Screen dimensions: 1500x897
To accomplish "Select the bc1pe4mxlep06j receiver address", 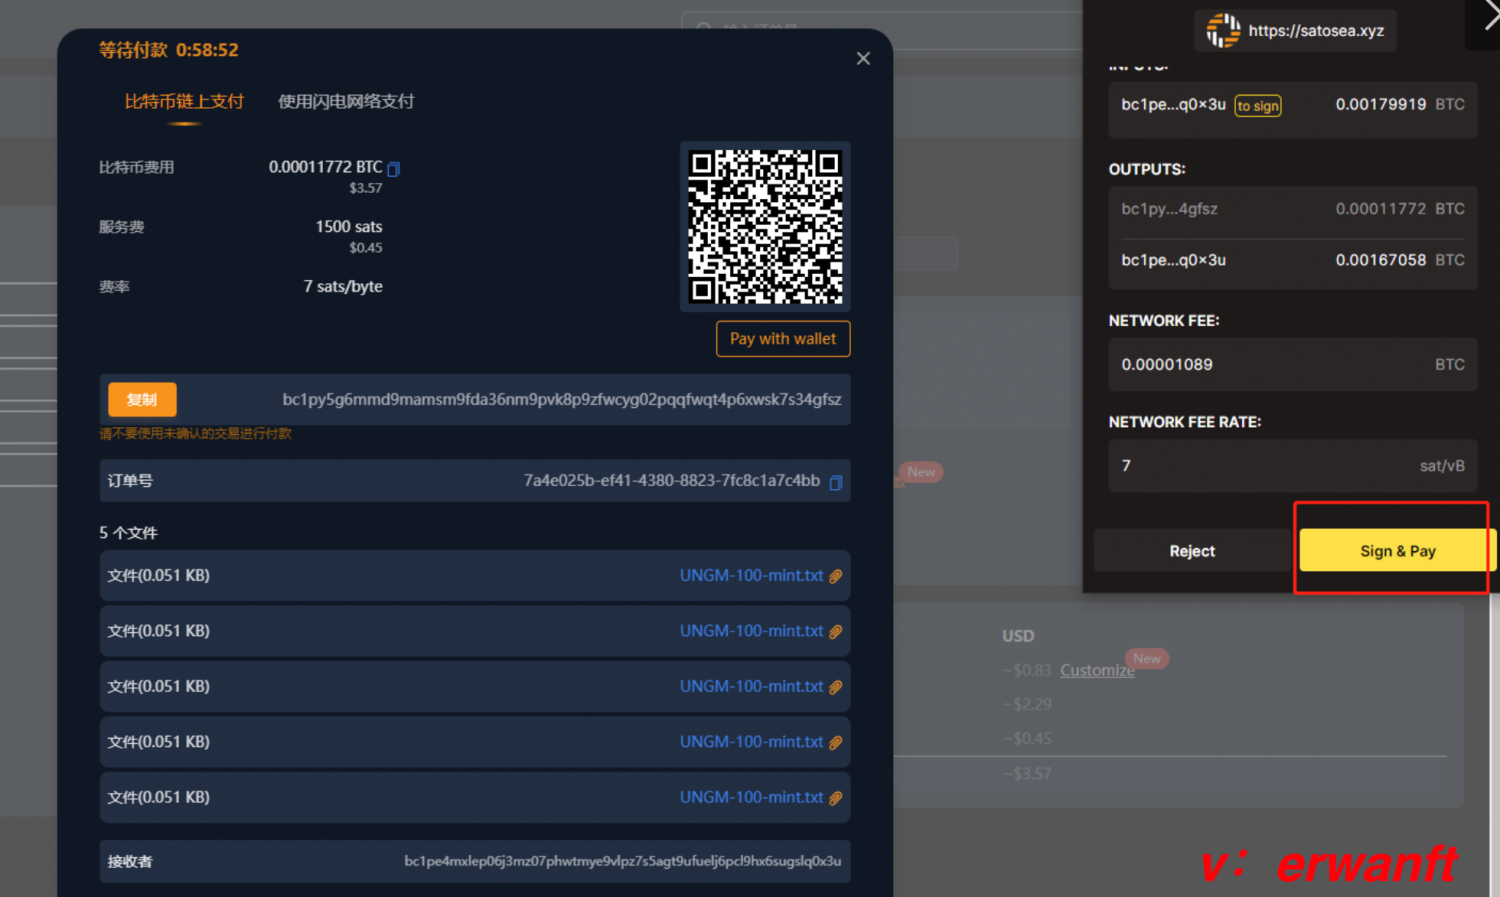I will (x=623, y=861).
